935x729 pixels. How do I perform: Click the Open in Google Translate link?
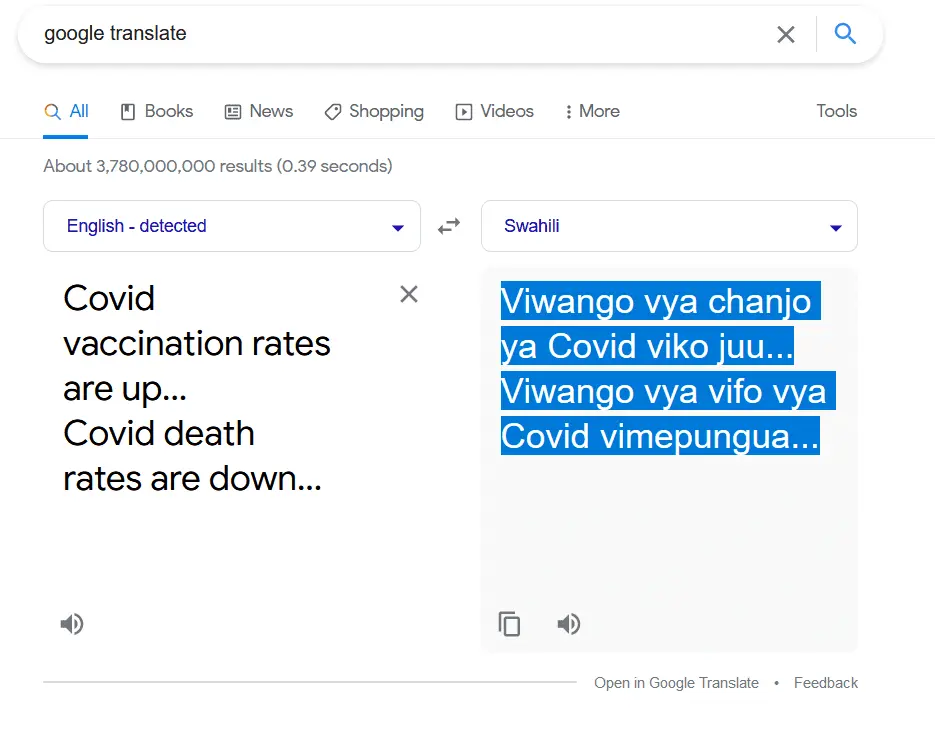click(x=676, y=683)
